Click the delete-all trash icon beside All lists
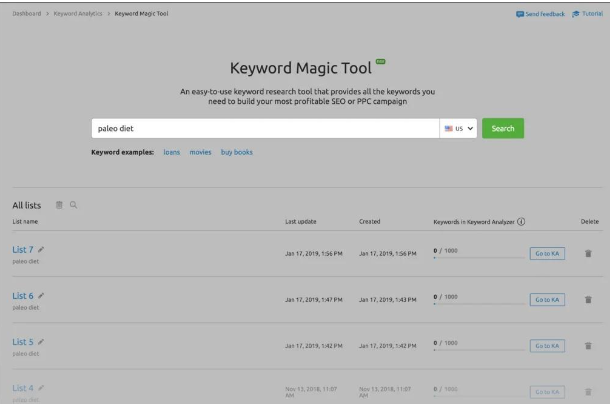The image size is (610, 404). click(59, 205)
